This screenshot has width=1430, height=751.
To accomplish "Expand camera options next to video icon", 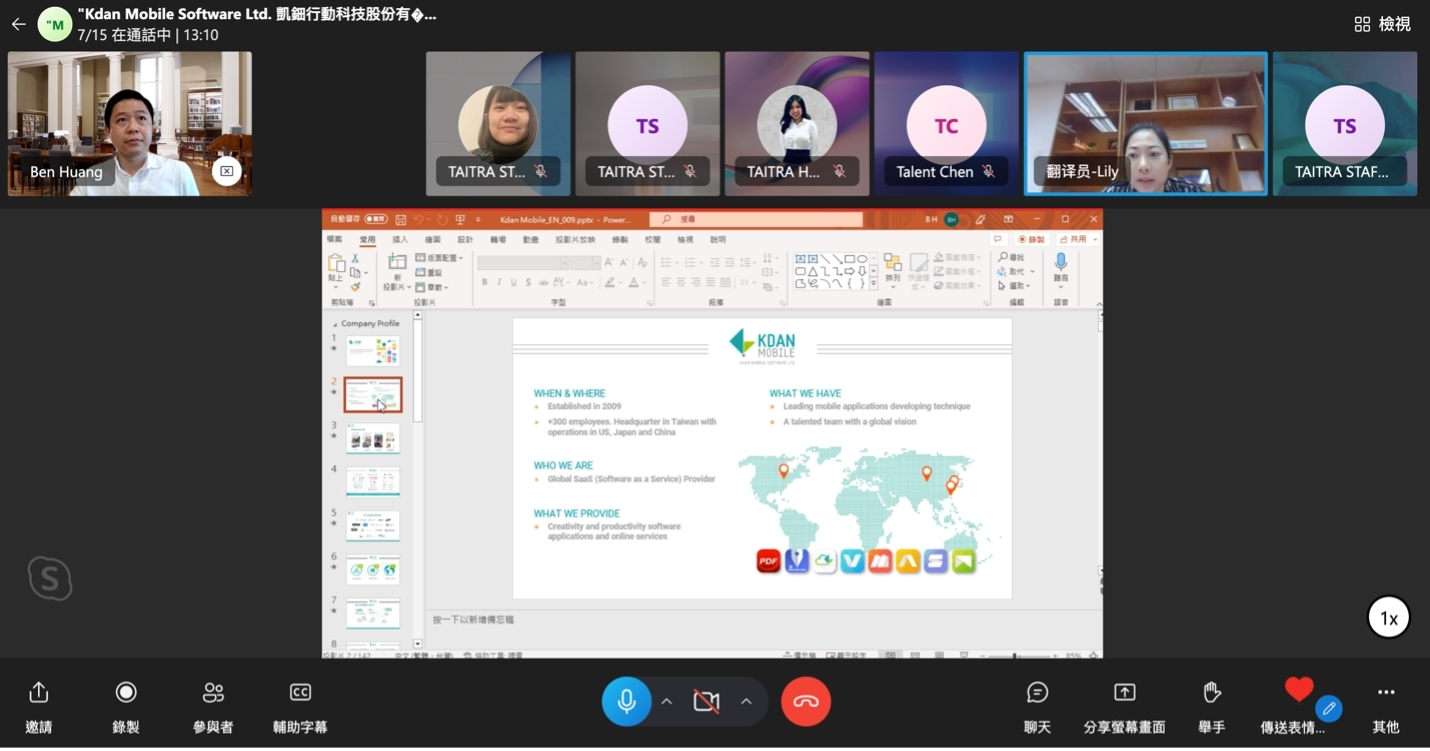I will [746, 702].
